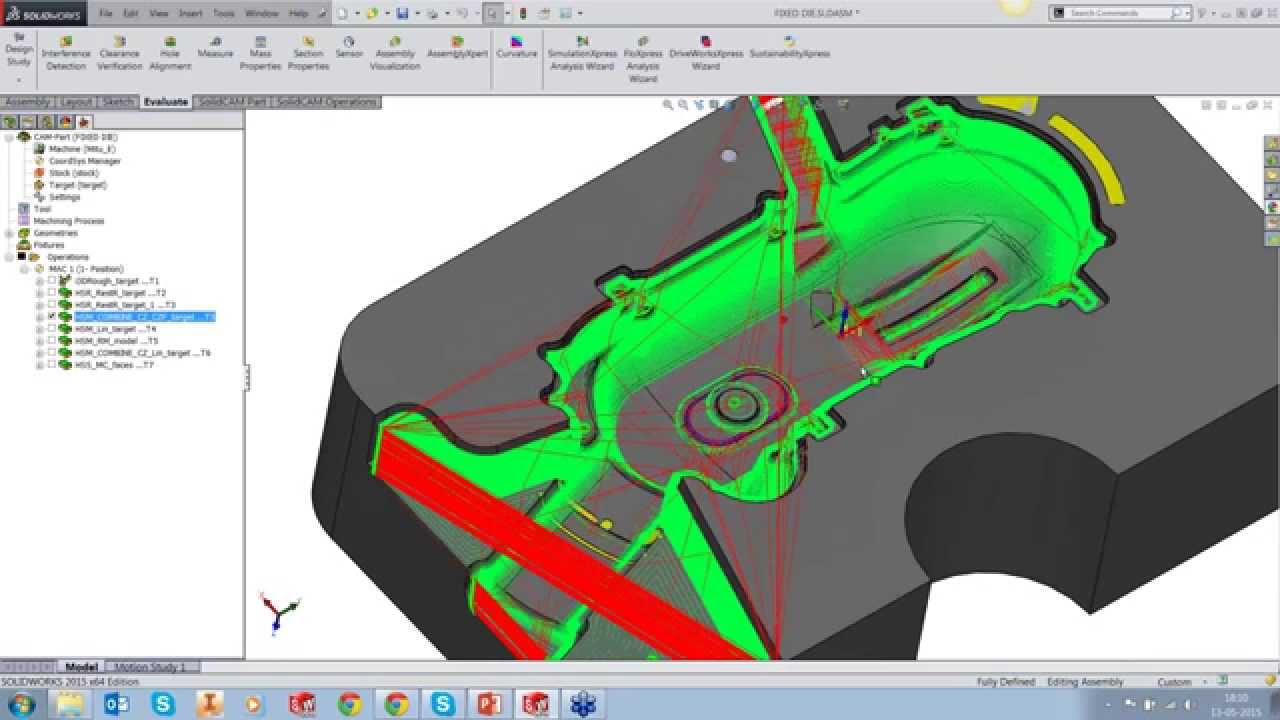Toggle the Operations black checkbox
The height and width of the screenshot is (720, 1280).
pyautogui.click(x=21, y=257)
